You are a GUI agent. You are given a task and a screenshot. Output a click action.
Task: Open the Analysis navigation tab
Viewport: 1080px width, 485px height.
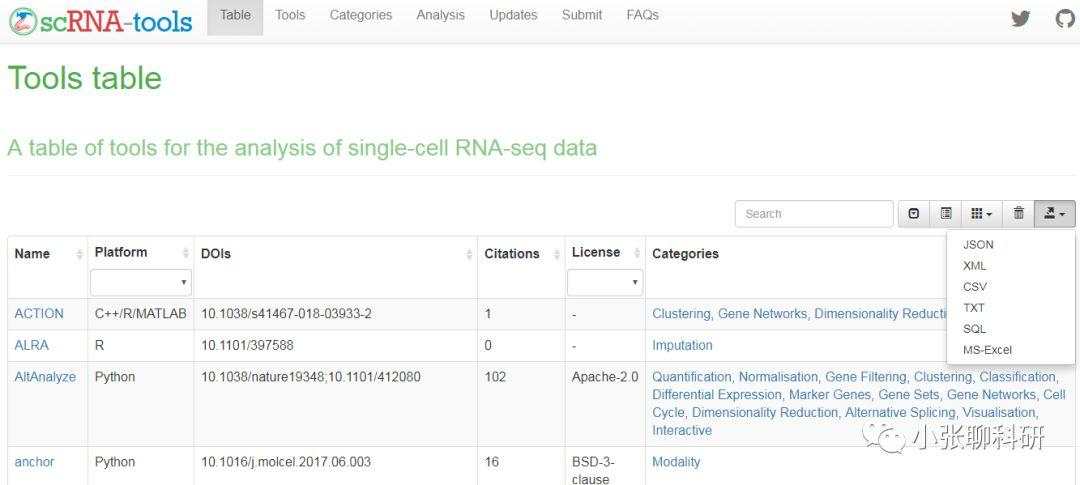coord(440,15)
